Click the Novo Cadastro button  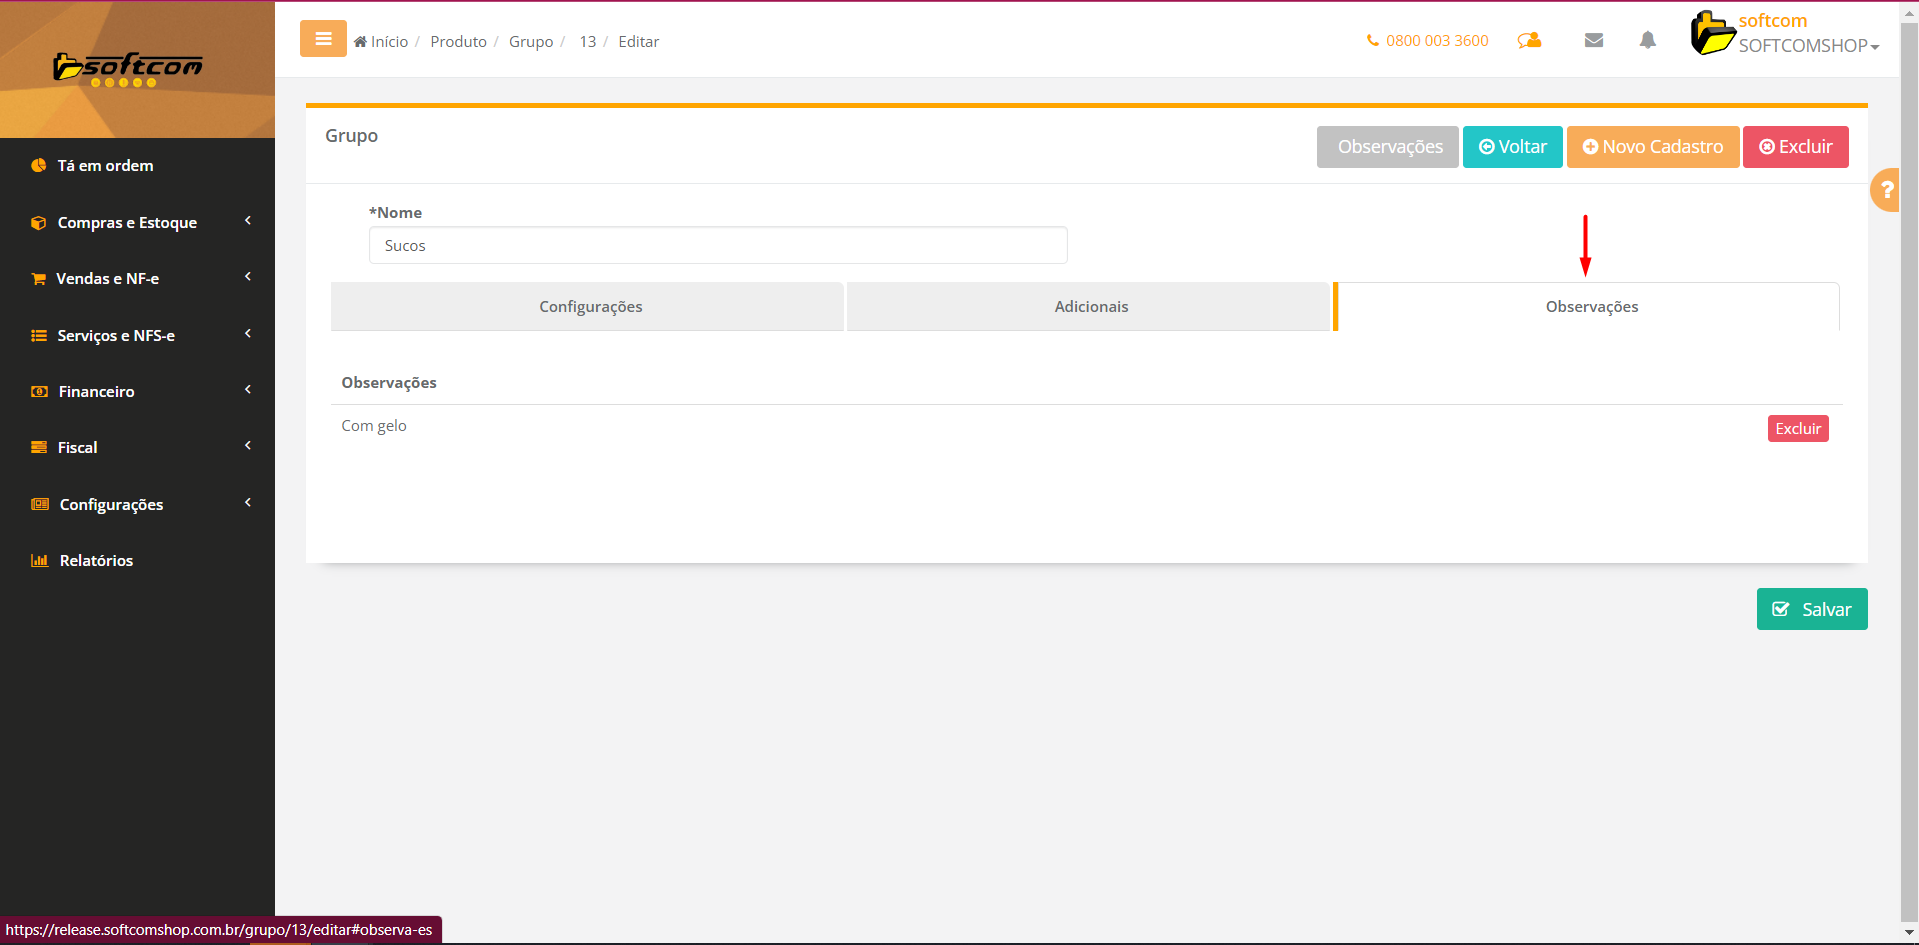[x=1652, y=147]
